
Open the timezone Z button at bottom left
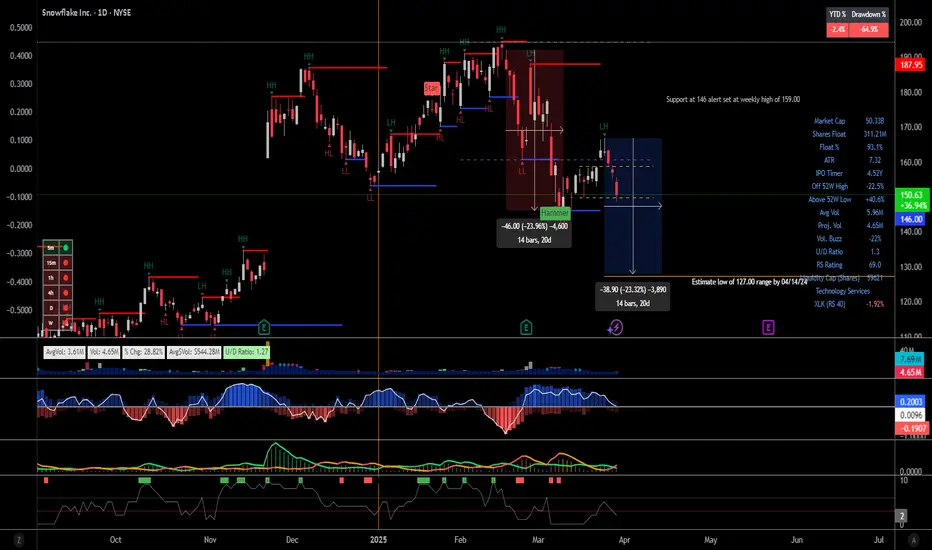(18, 540)
